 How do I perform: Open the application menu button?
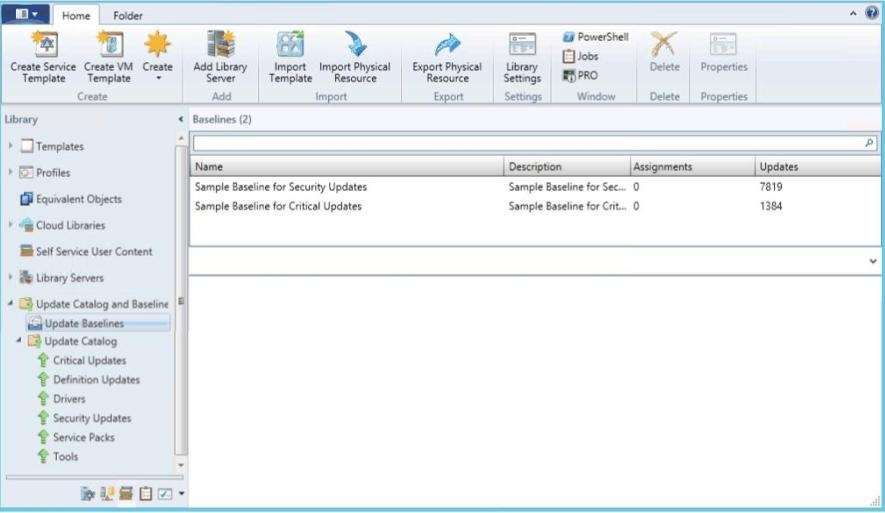pos(26,14)
